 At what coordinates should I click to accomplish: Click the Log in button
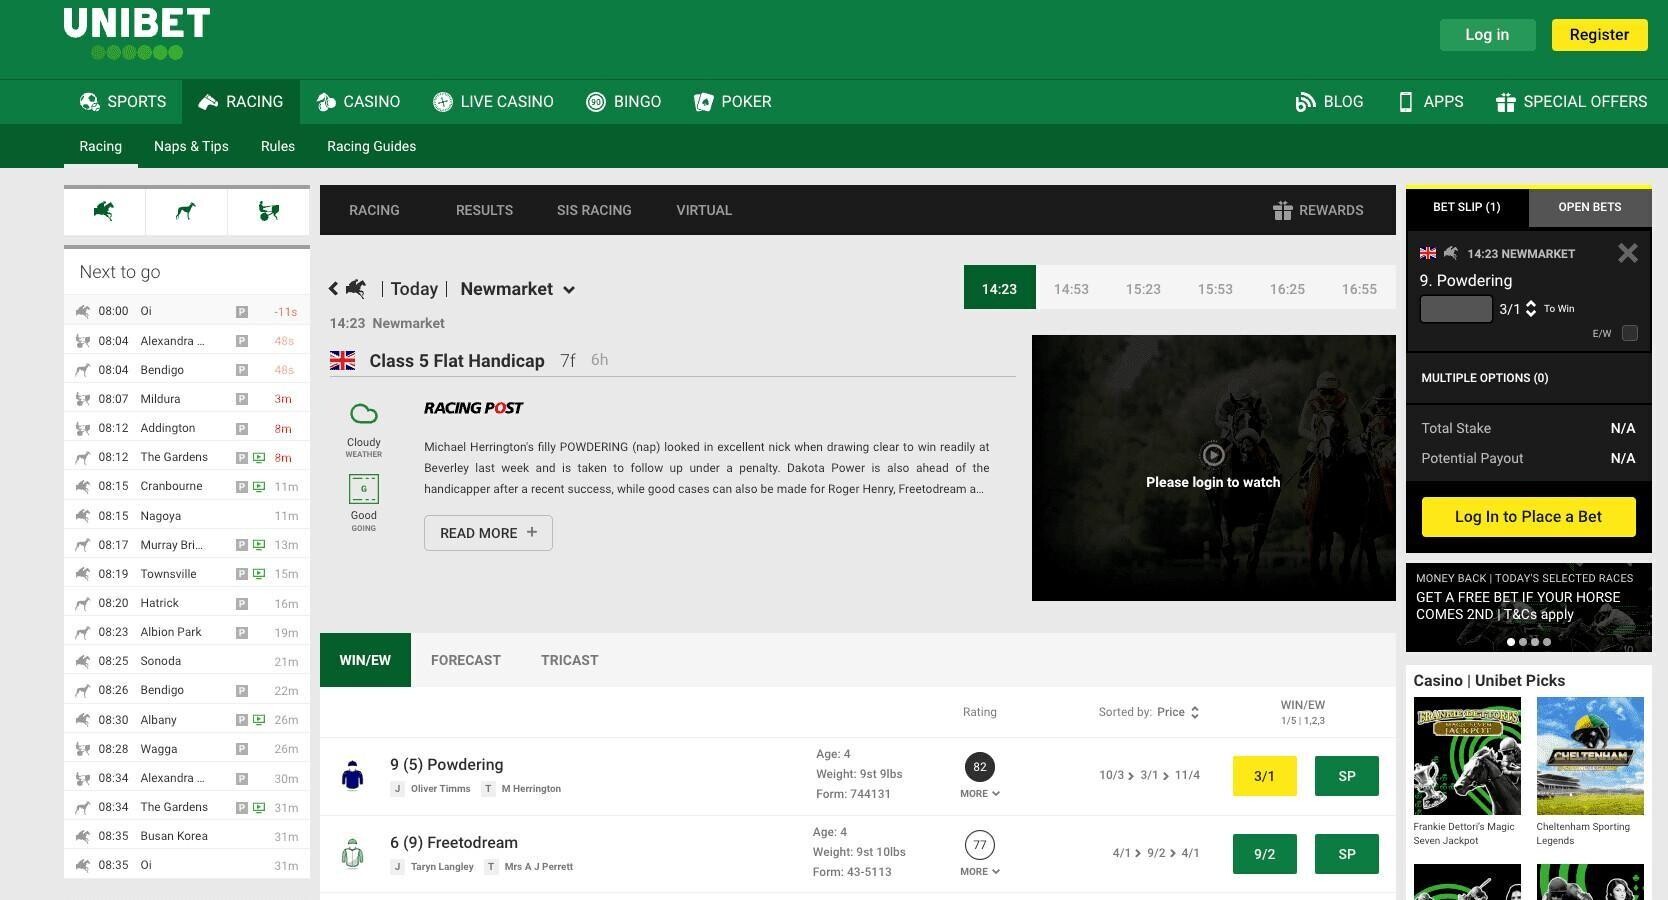1487,35
